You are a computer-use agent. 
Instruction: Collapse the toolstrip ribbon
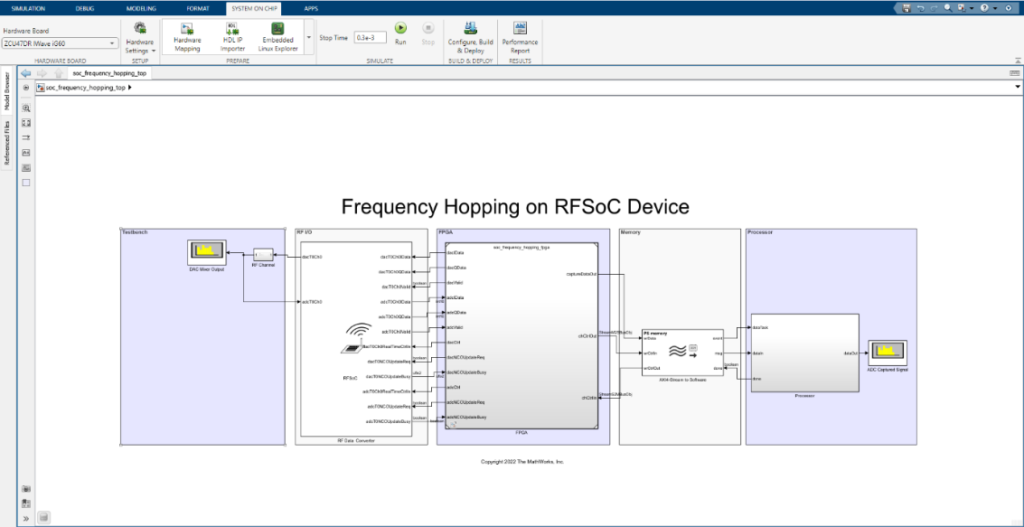coord(1017,60)
